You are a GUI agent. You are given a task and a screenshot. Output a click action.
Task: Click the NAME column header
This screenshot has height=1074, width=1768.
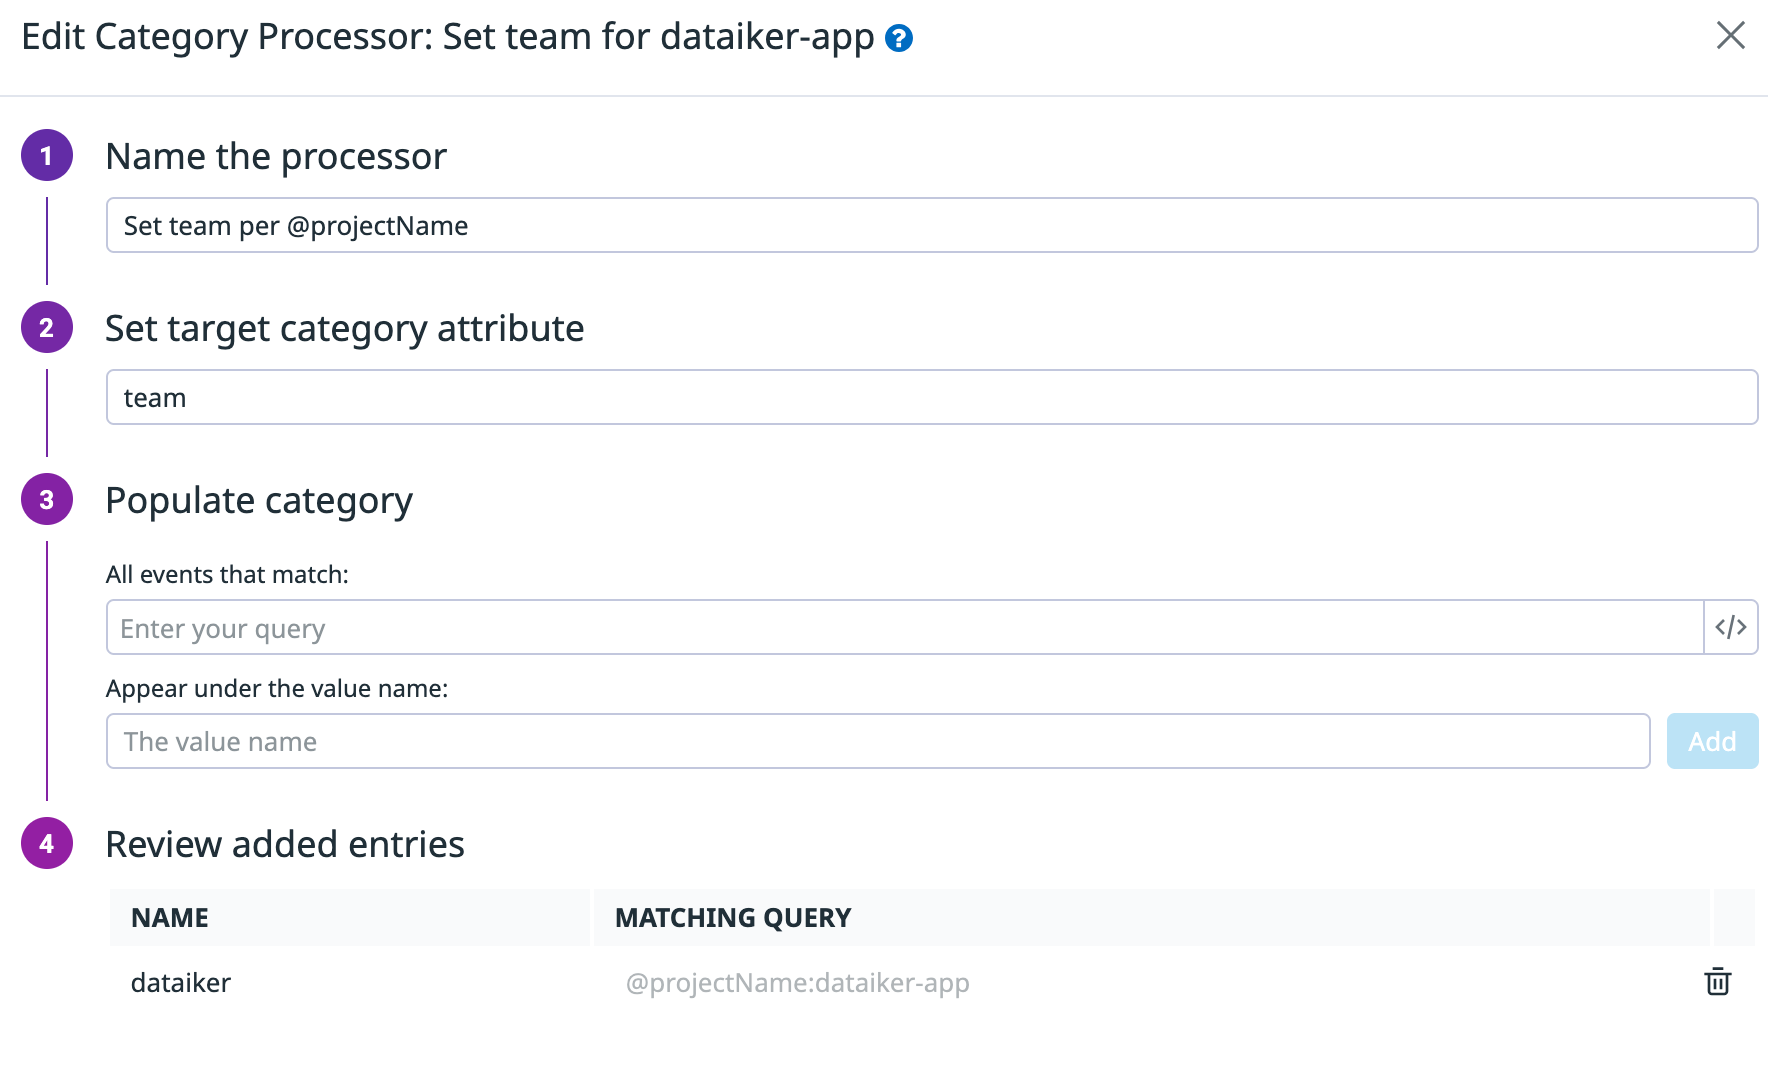pyautogui.click(x=170, y=918)
